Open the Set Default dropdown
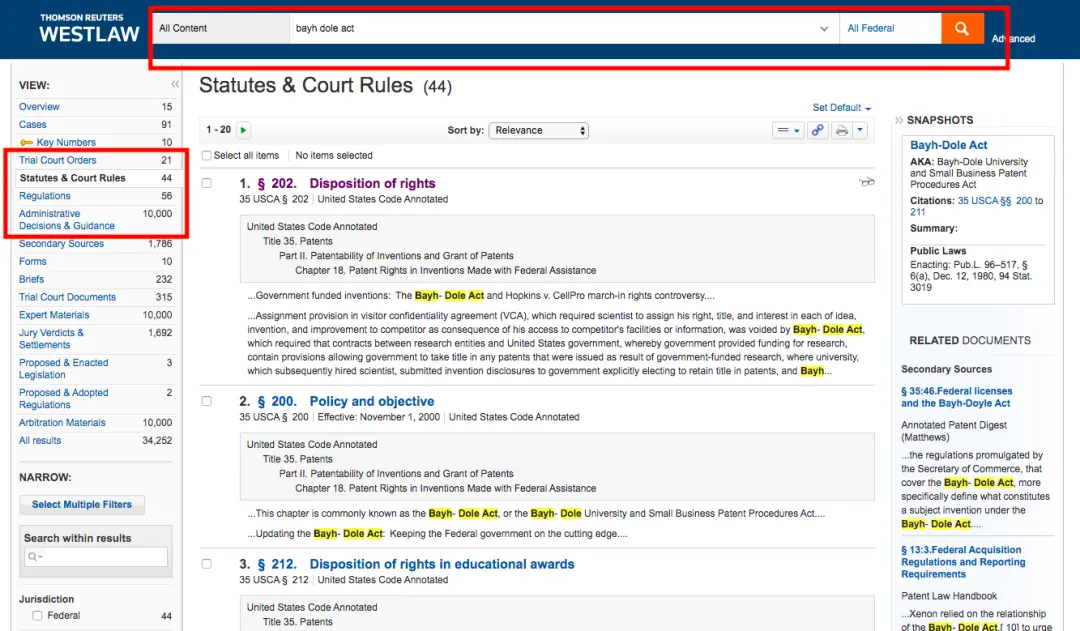The image size is (1080, 631). pyautogui.click(x=842, y=107)
